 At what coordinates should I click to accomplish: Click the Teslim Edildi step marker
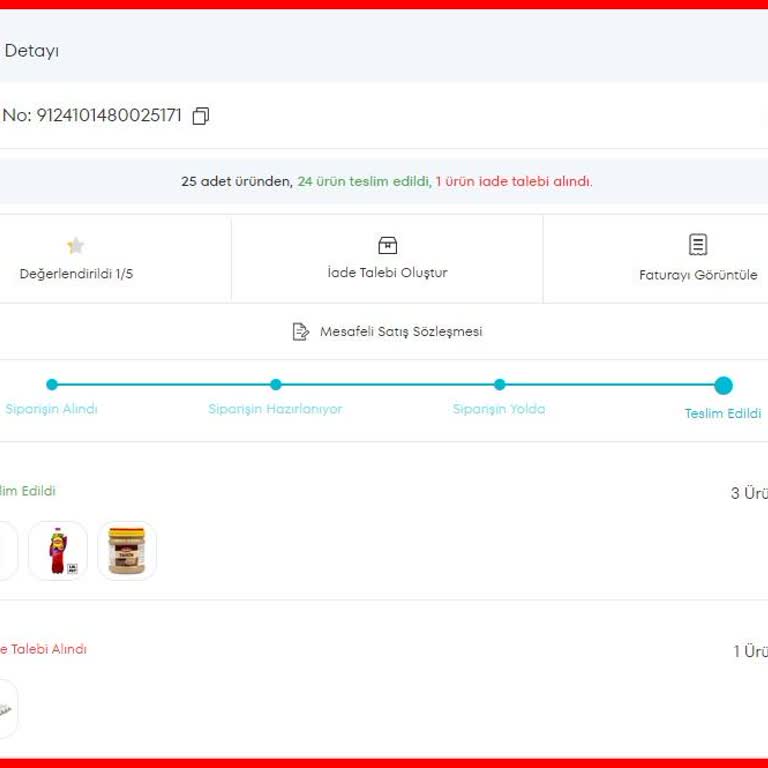(723, 385)
